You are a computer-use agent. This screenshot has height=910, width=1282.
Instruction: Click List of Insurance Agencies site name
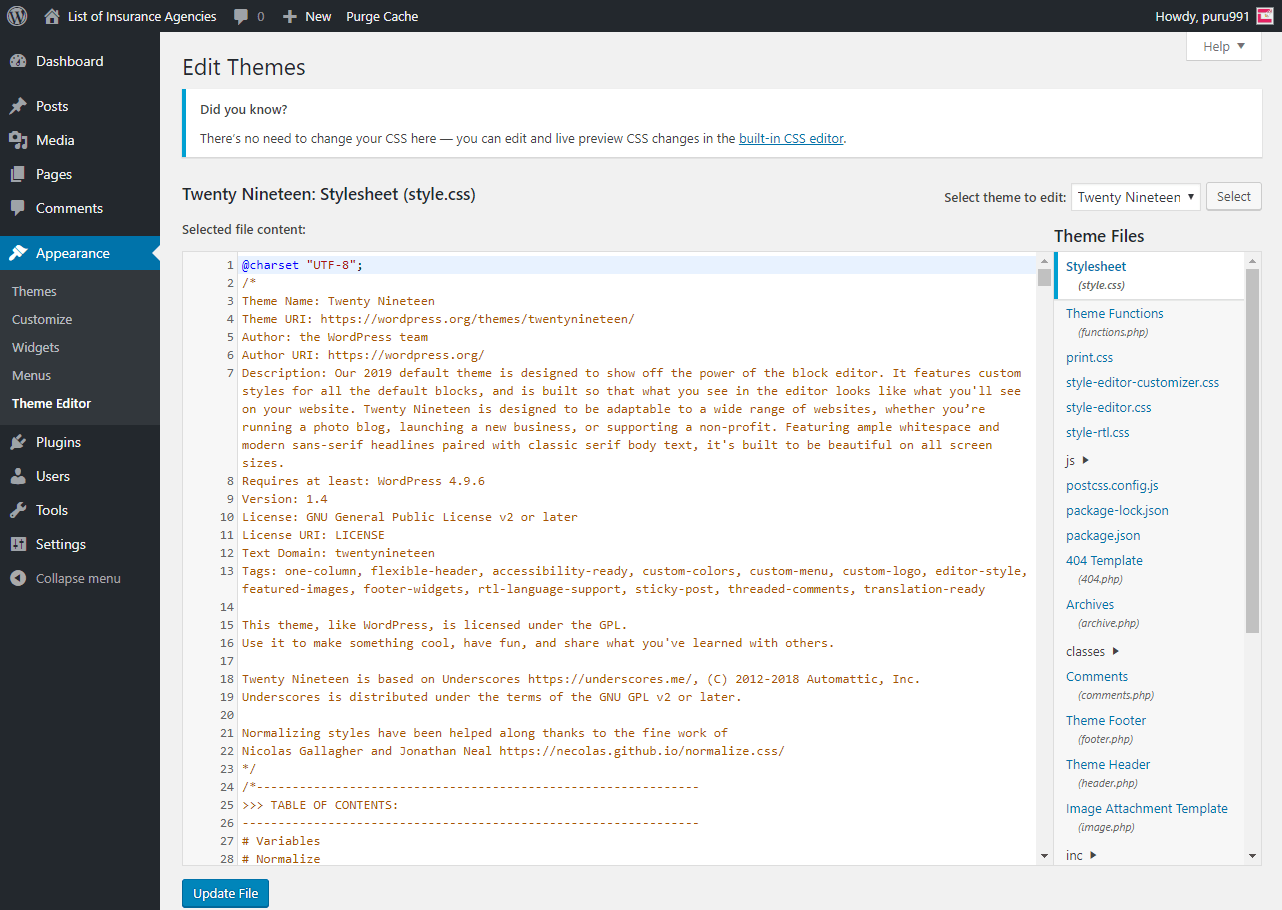coord(142,16)
